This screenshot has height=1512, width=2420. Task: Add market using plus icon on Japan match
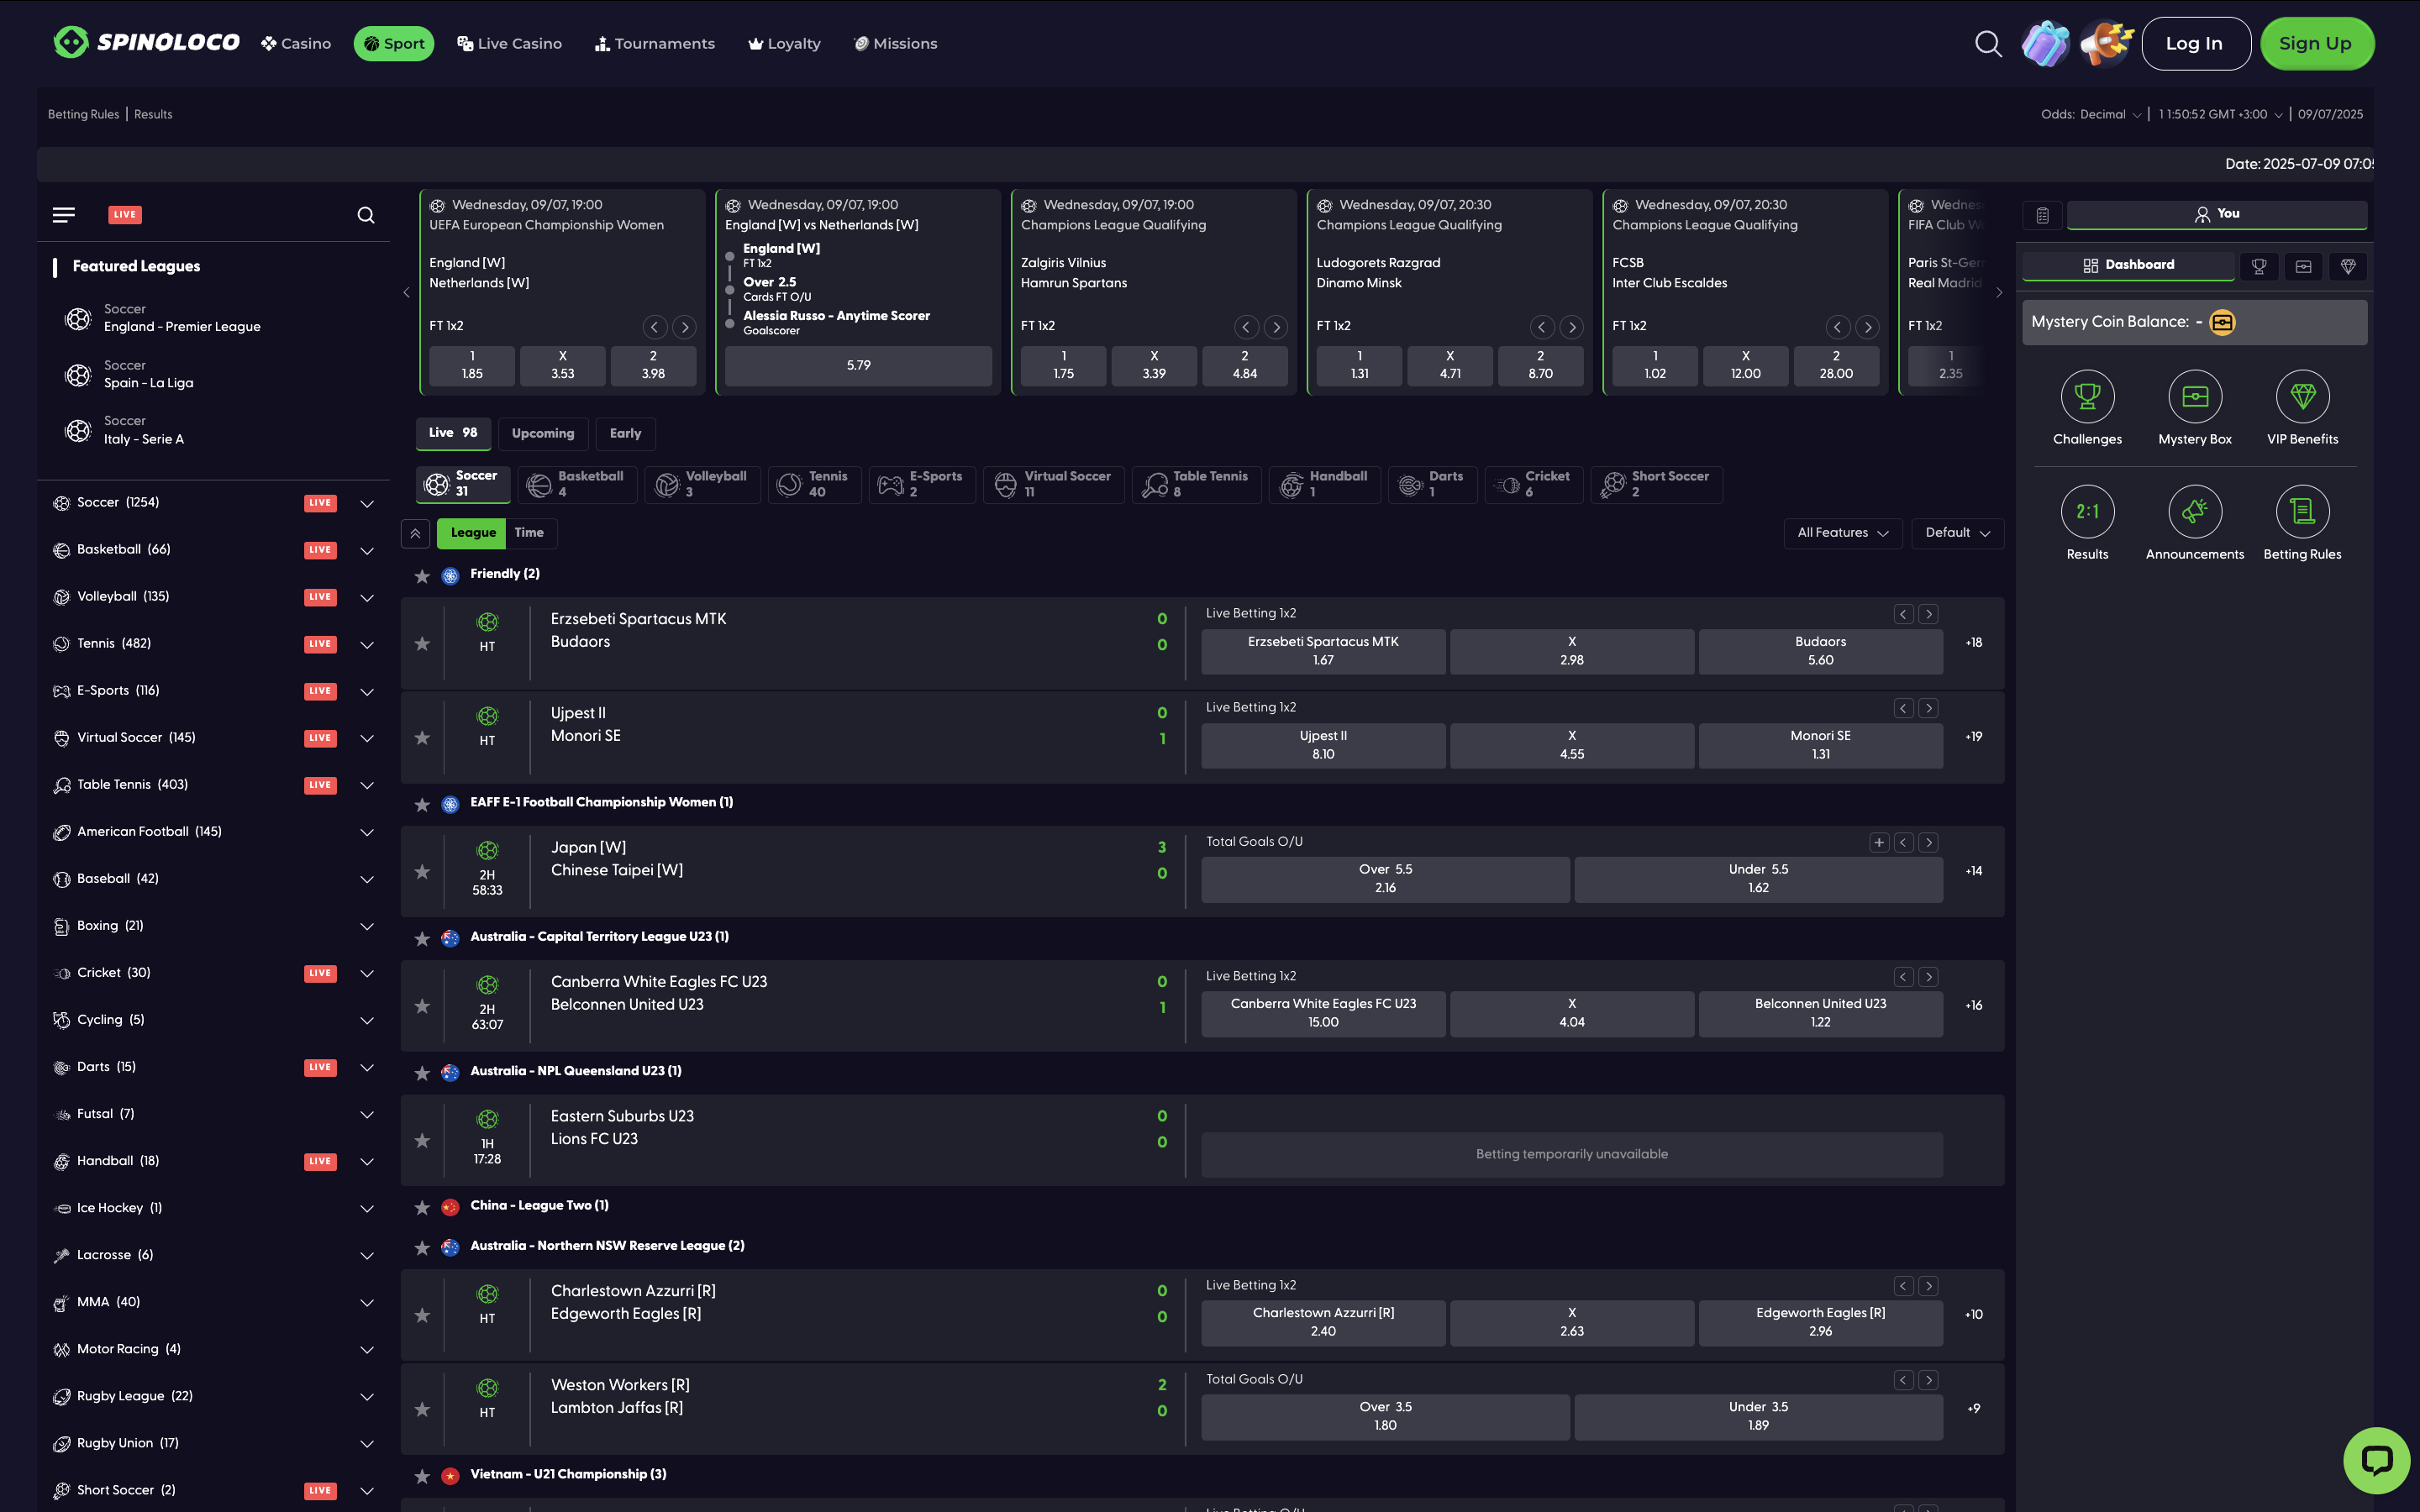[1879, 843]
